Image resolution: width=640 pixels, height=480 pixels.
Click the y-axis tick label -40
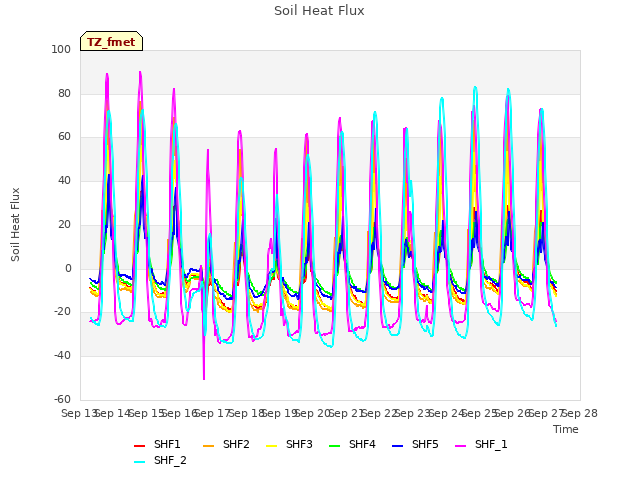[62, 356]
